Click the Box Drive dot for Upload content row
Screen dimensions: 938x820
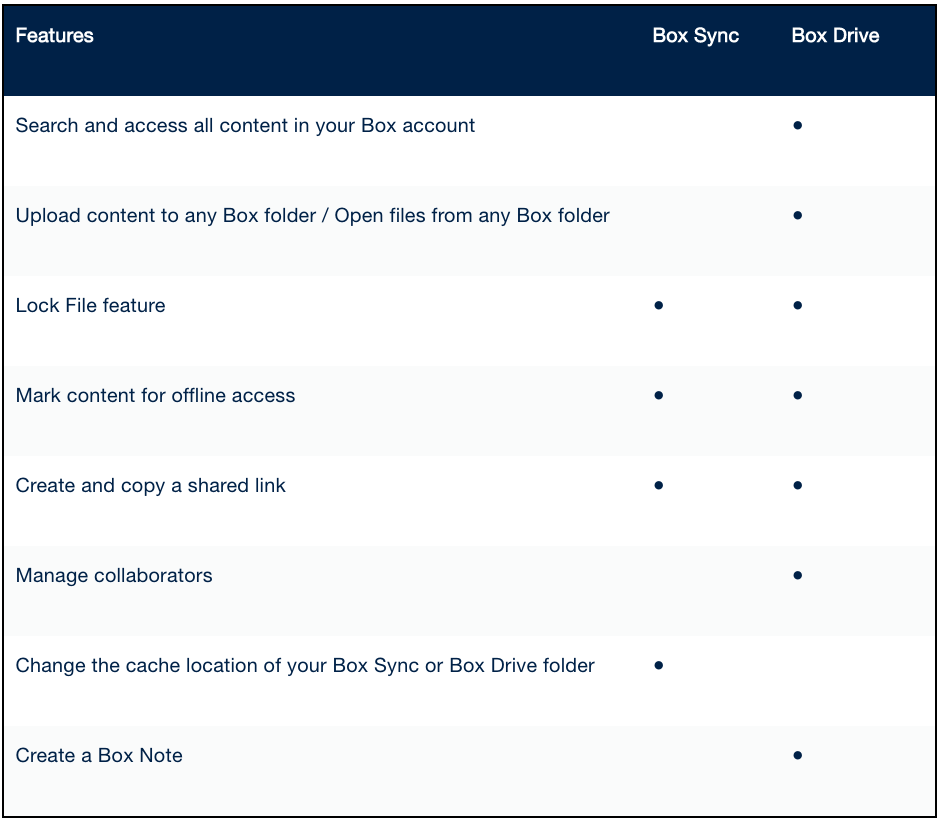pyautogui.click(x=797, y=215)
